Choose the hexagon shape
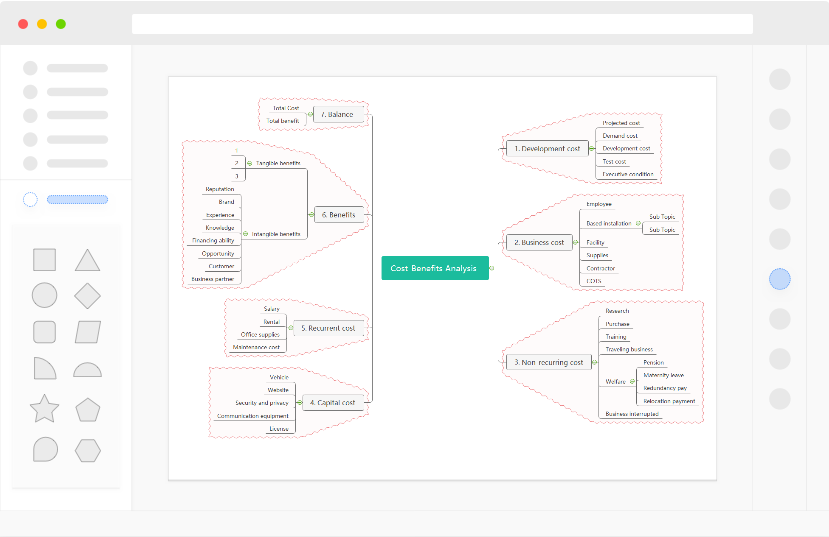Screen dimensions: 829x537 87,450
